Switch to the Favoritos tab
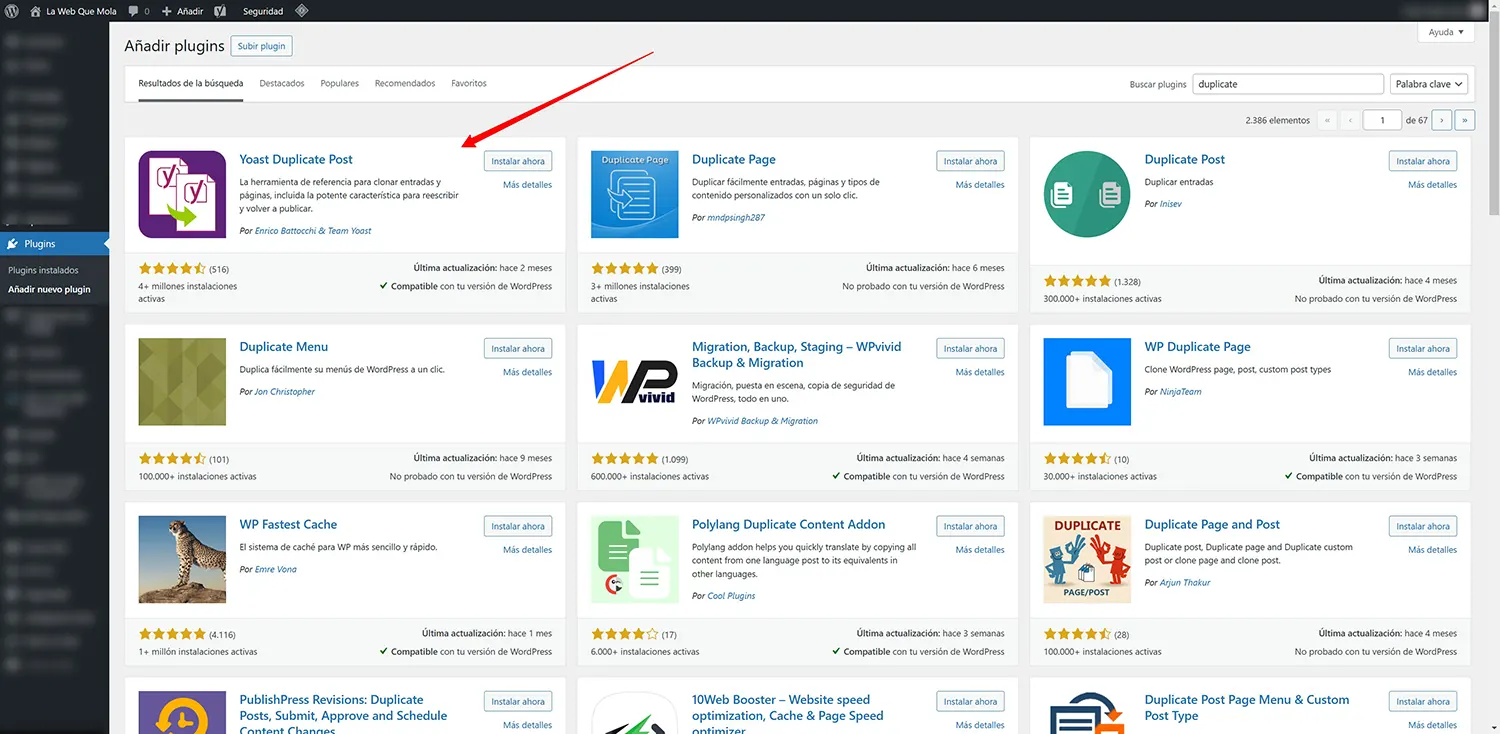 469,84
